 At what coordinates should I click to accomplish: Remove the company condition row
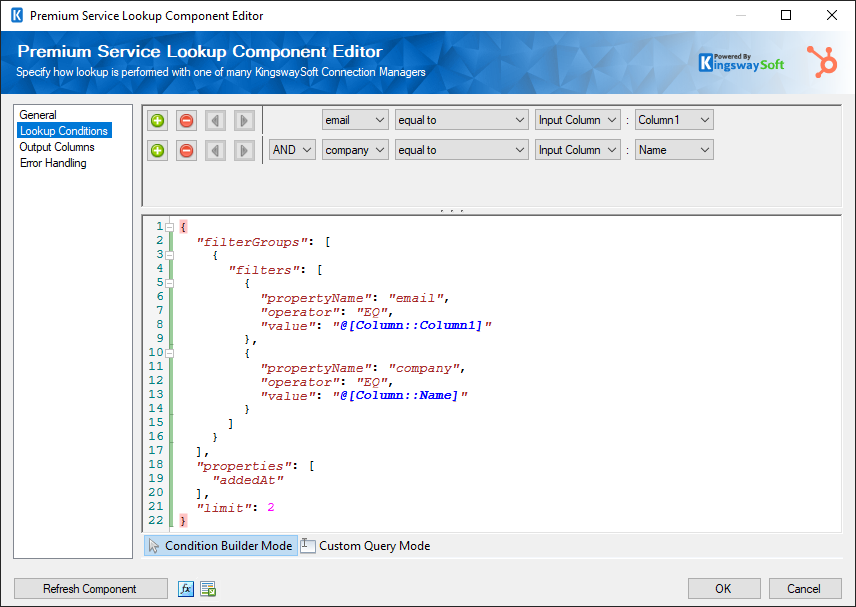(x=186, y=150)
